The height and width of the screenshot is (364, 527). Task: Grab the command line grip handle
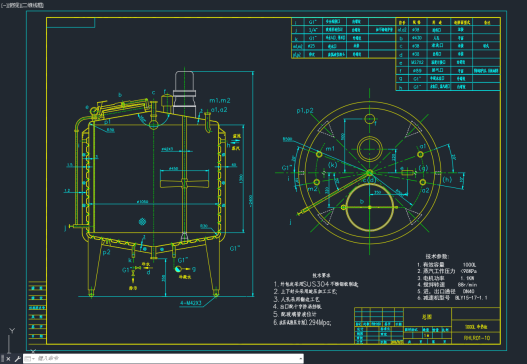click(x=3, y=359)
